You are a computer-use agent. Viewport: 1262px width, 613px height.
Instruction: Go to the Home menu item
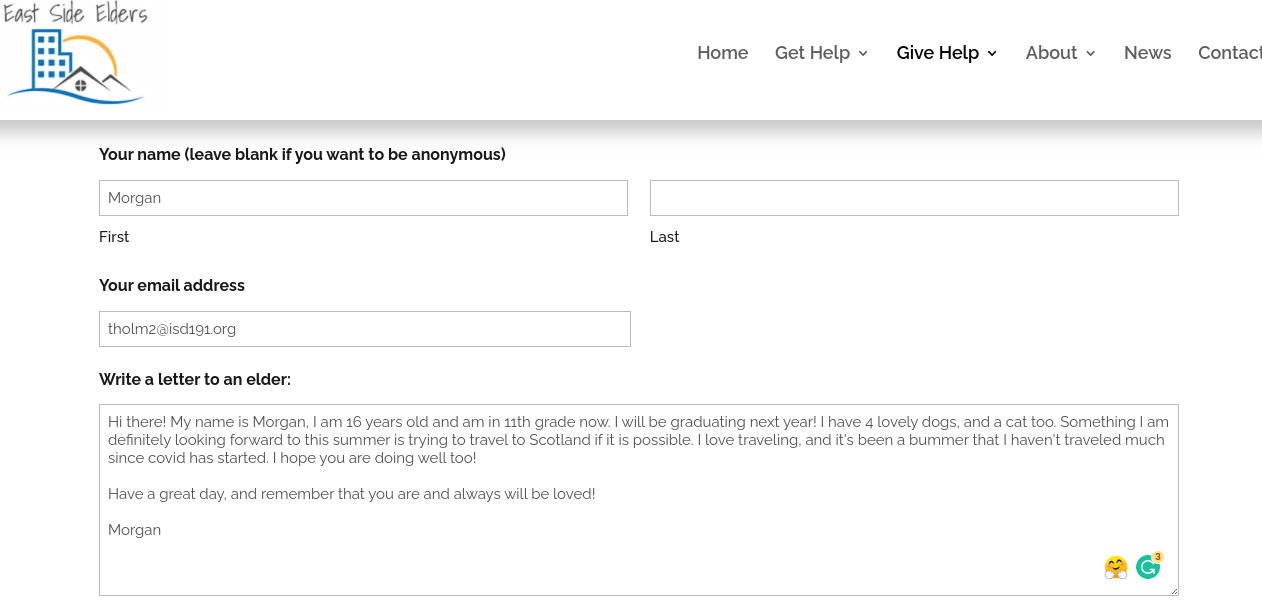coord(723,53)
